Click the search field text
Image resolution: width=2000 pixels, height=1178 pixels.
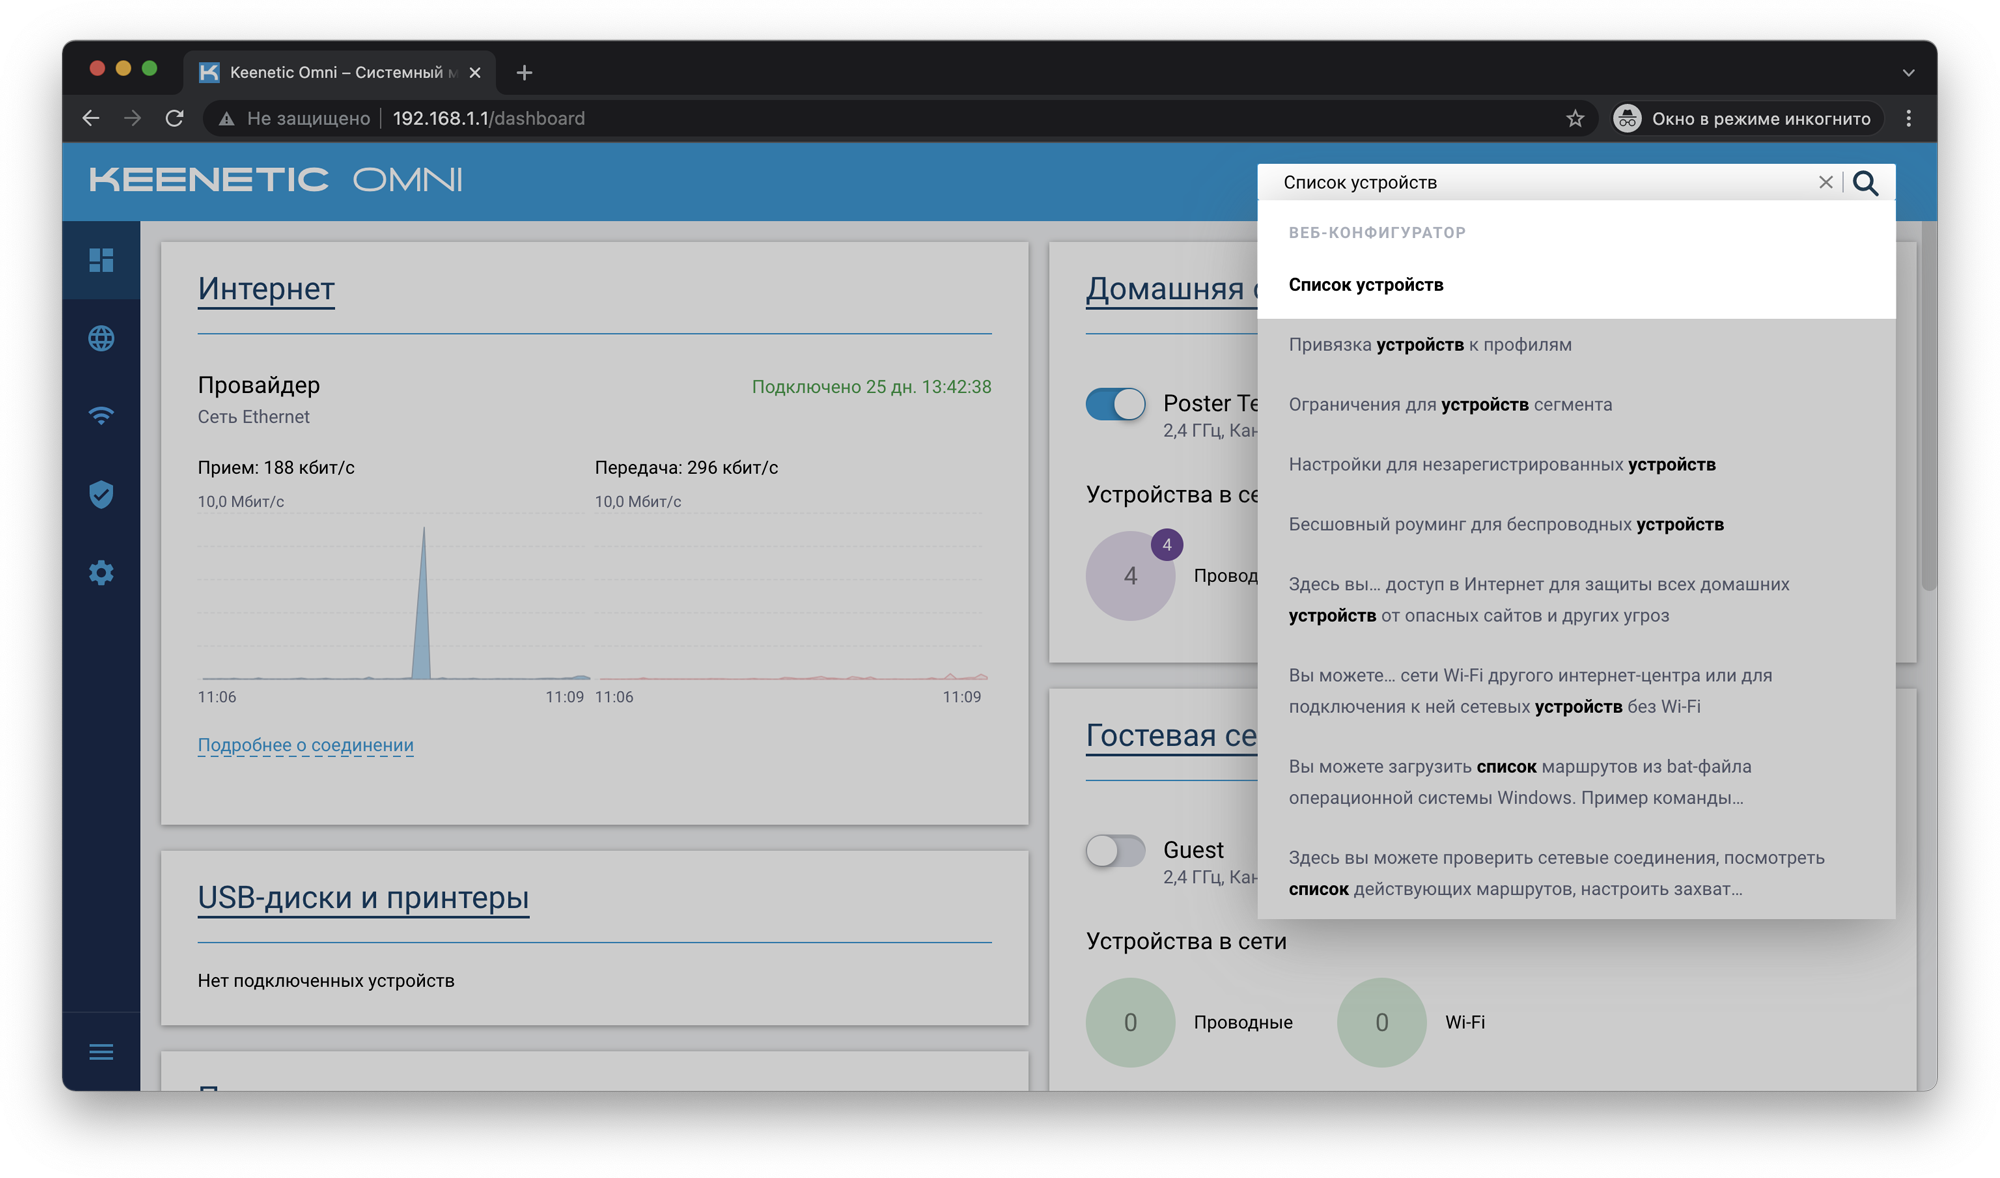[x=1360, y=182]
